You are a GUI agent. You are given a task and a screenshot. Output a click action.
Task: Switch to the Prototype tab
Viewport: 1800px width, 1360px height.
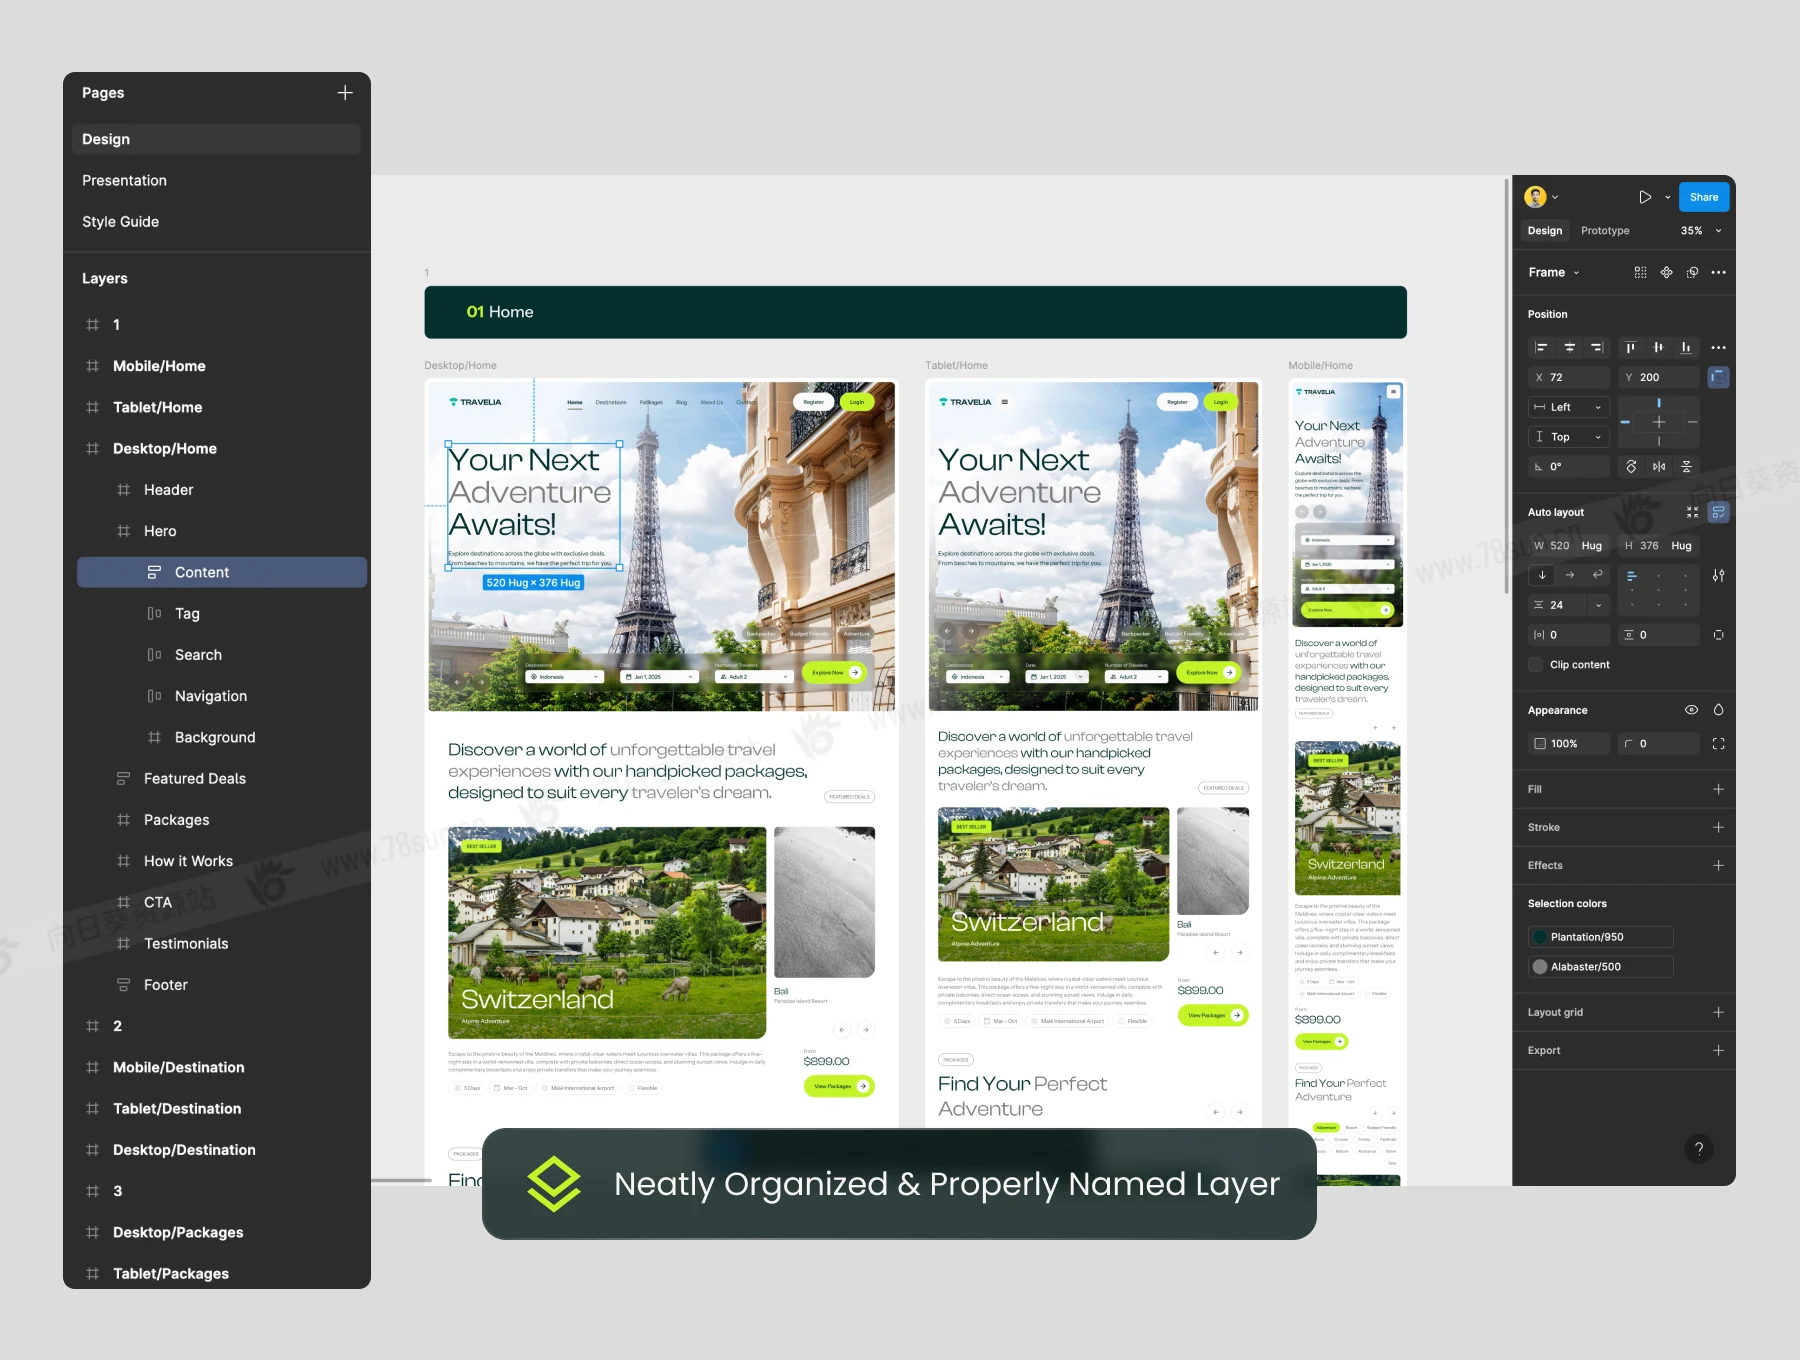pos(1604,231)
